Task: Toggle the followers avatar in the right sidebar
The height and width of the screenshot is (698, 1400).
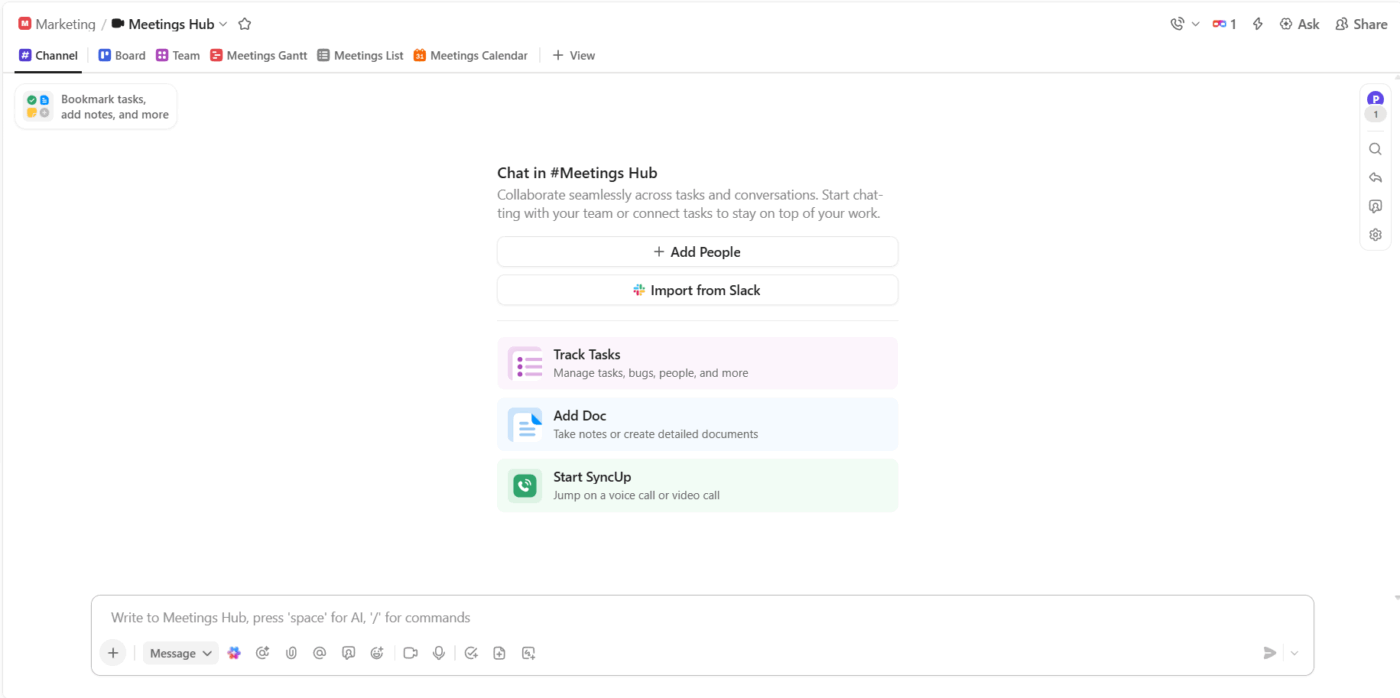Action: [1375, 98]
